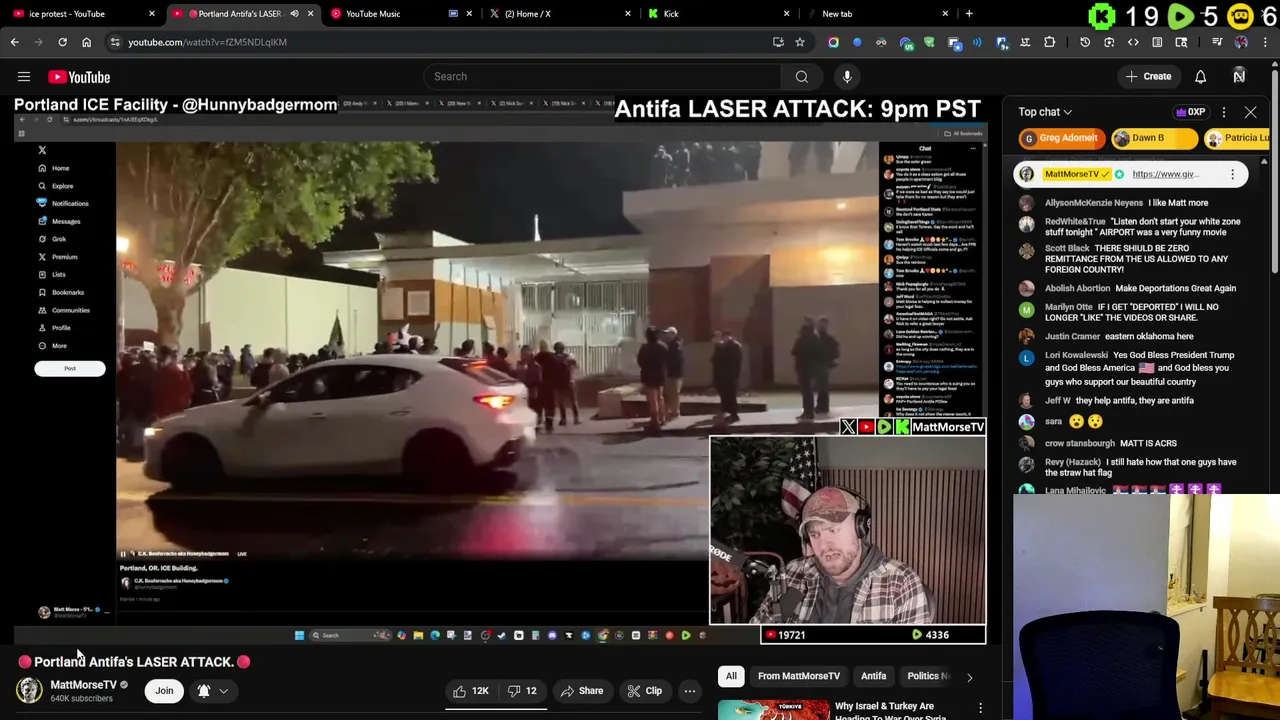Toggle channel notification bell beside Join
The image size is (1280, 720).
[204, 691]
